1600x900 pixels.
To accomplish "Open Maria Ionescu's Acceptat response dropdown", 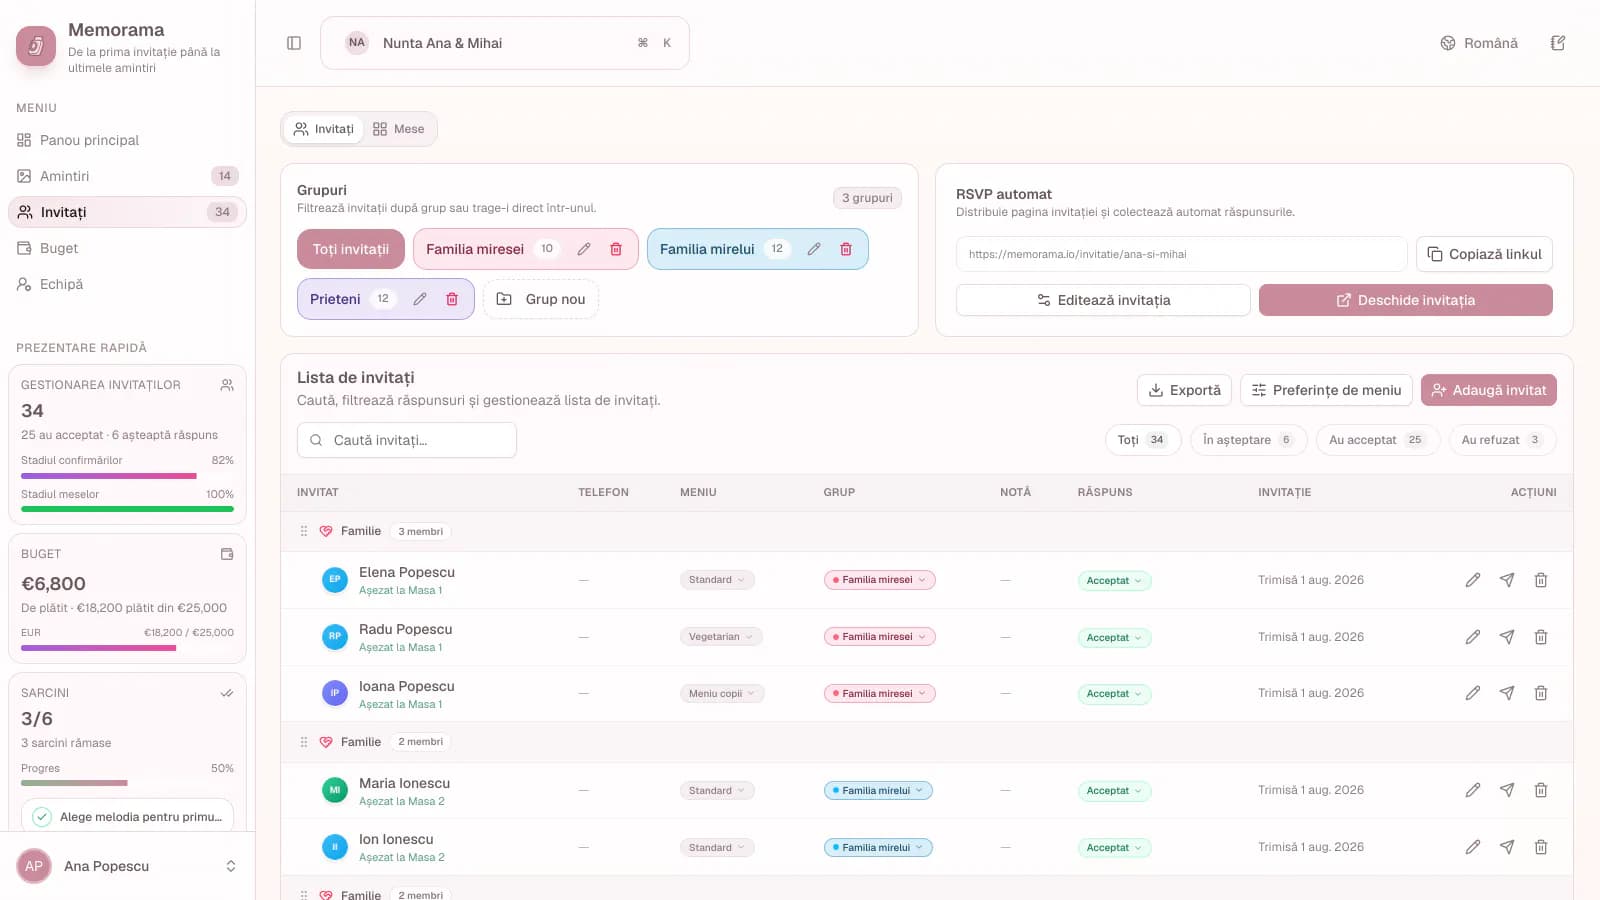I will point(1114,791).
